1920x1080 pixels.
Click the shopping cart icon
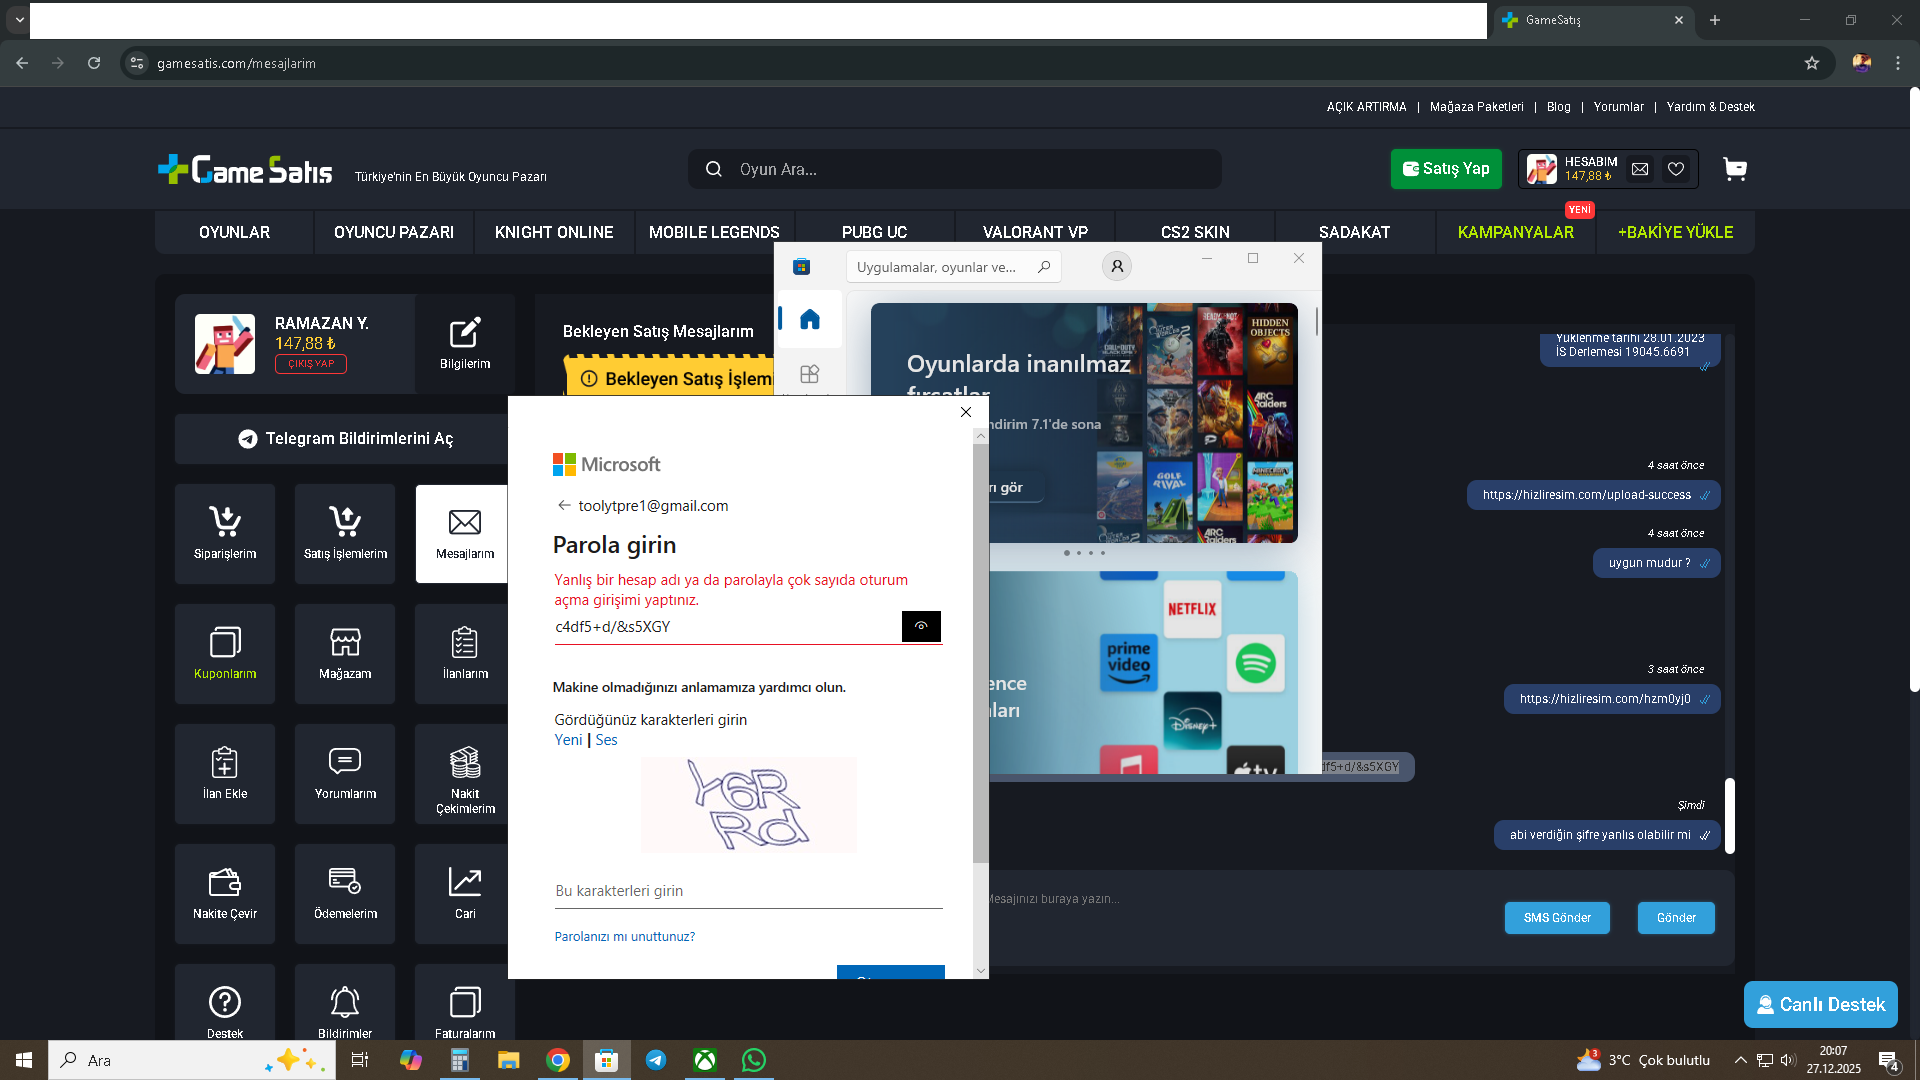click(x=1735, y=169)
